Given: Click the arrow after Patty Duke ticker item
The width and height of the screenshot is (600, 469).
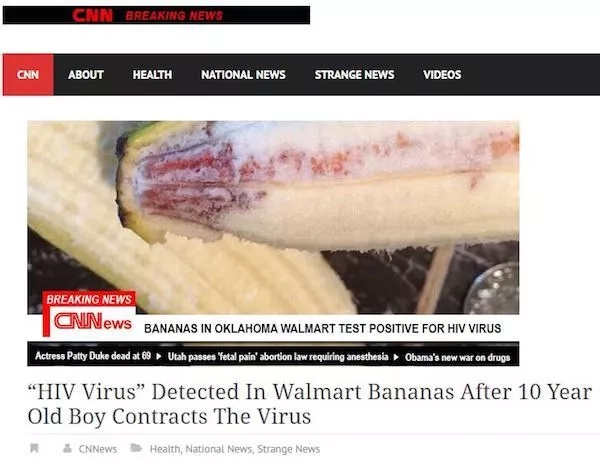Looking at the screenshot, I should (x=159, y=357).
